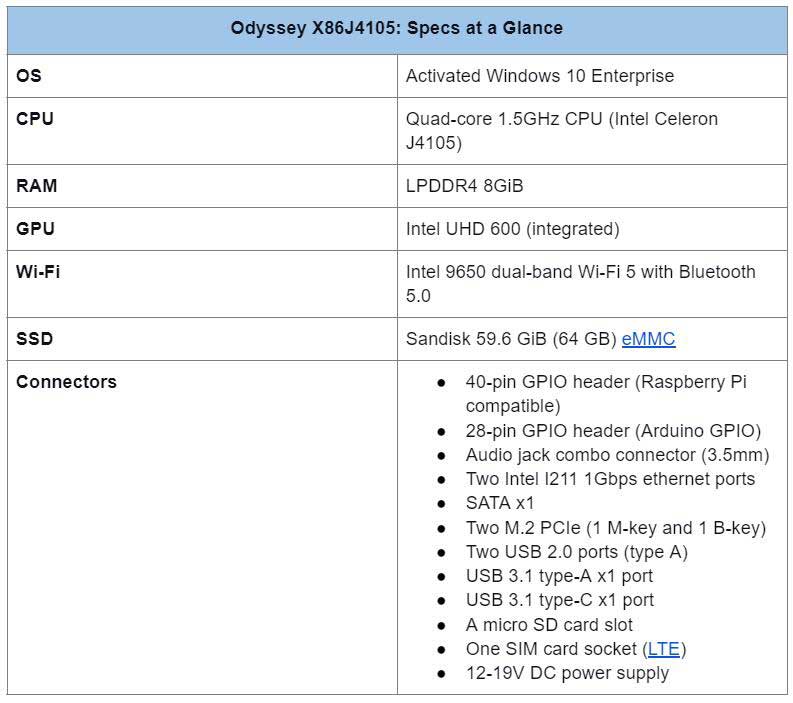Screen dimensions: 793x703
Task: Click the table title 'Odyssey X86J4105: Specs at a Glance'
Action: (x=396, y=28)
